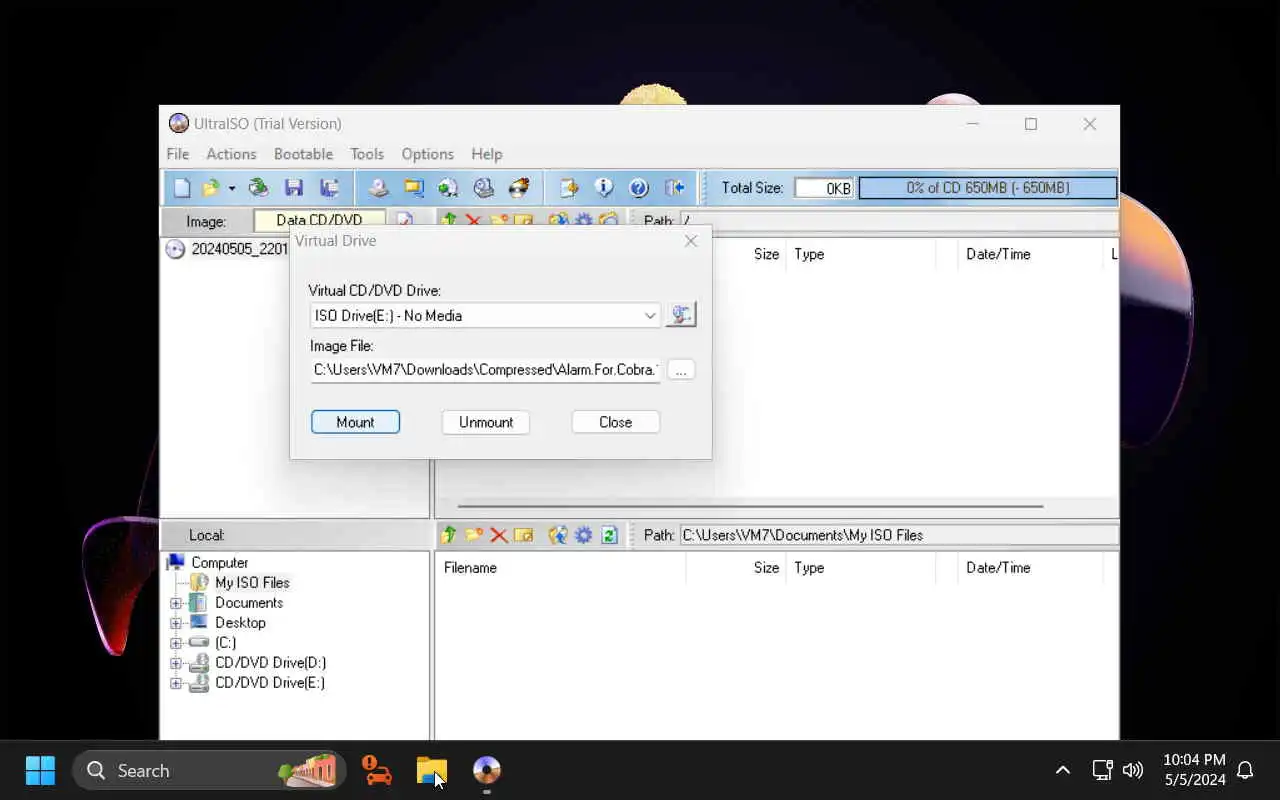Open File Explorer from the taskbar
Viewport: 1280px width, 800px height.
tap(432, 770)
